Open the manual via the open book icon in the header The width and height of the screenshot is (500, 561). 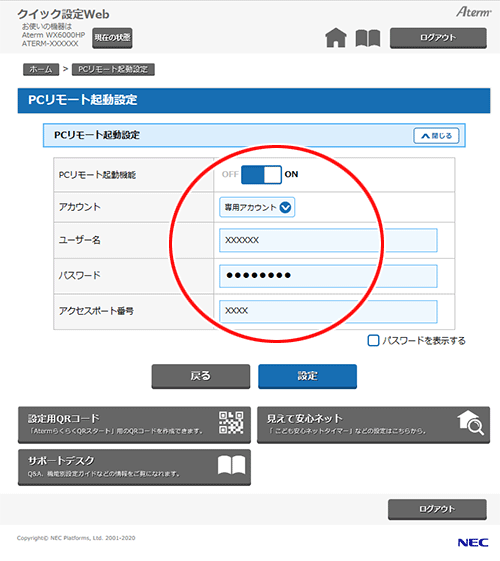[x=368, y=38]
